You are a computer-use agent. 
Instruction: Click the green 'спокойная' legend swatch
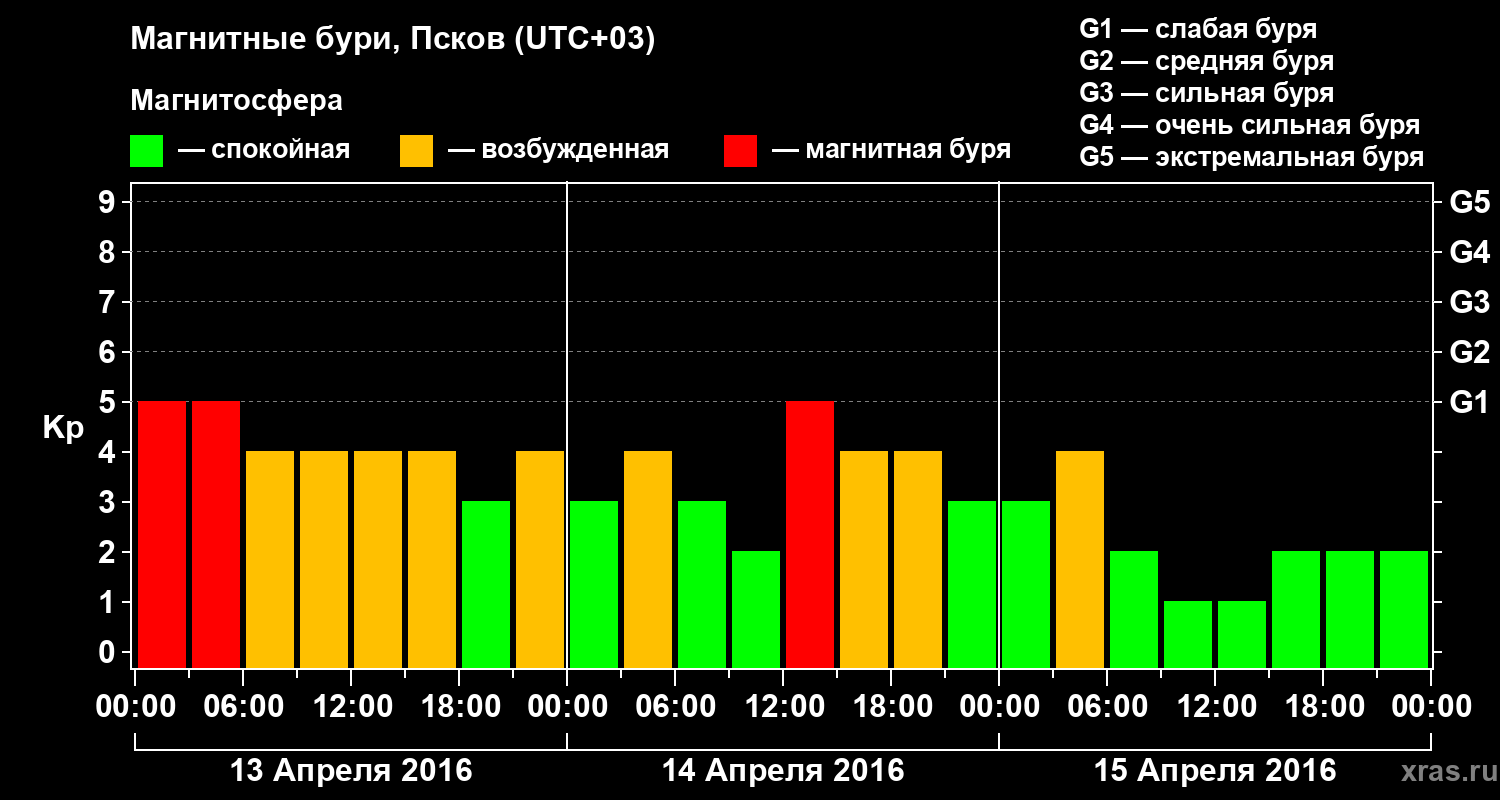pos(146,151)
